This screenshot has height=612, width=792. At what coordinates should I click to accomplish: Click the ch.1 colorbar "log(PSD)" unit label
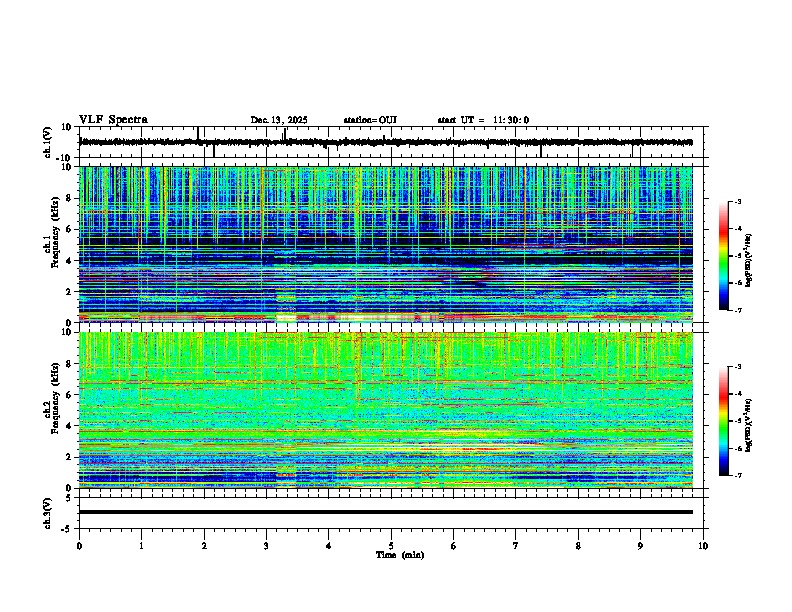(749, 261)
